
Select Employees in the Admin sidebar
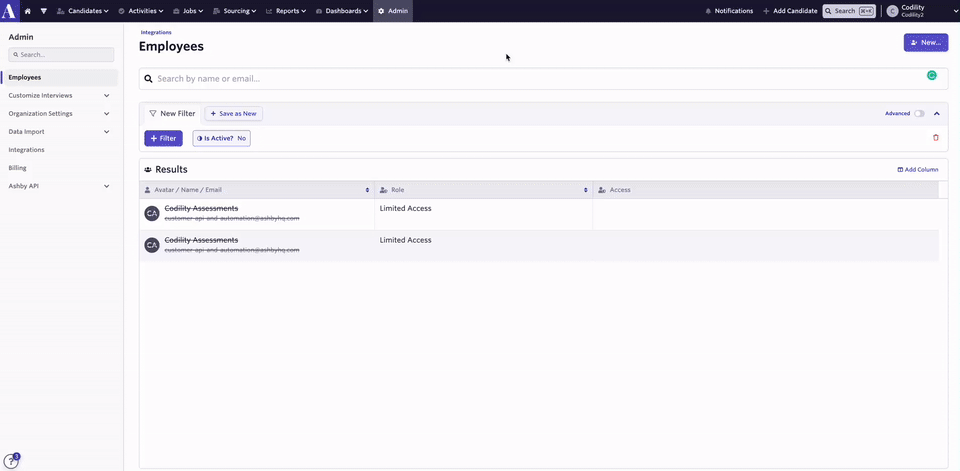(59, 78)
